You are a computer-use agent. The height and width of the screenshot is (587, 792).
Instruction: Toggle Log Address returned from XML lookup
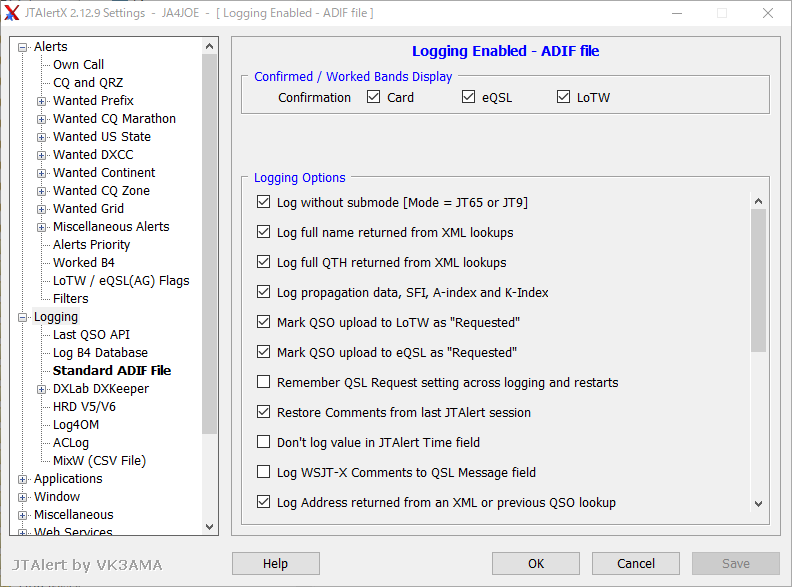point(263,502)
